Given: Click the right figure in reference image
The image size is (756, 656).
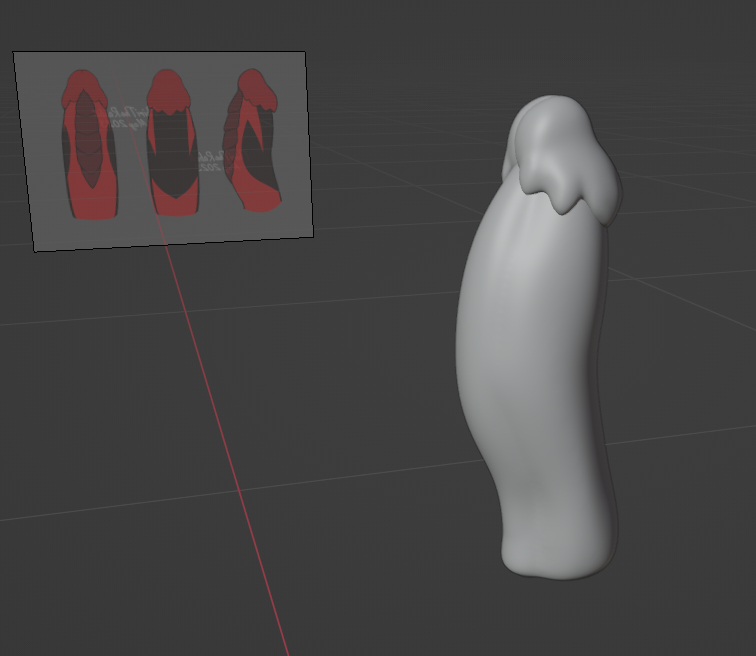Looking at the screenshot, I should tap(251, 142).
